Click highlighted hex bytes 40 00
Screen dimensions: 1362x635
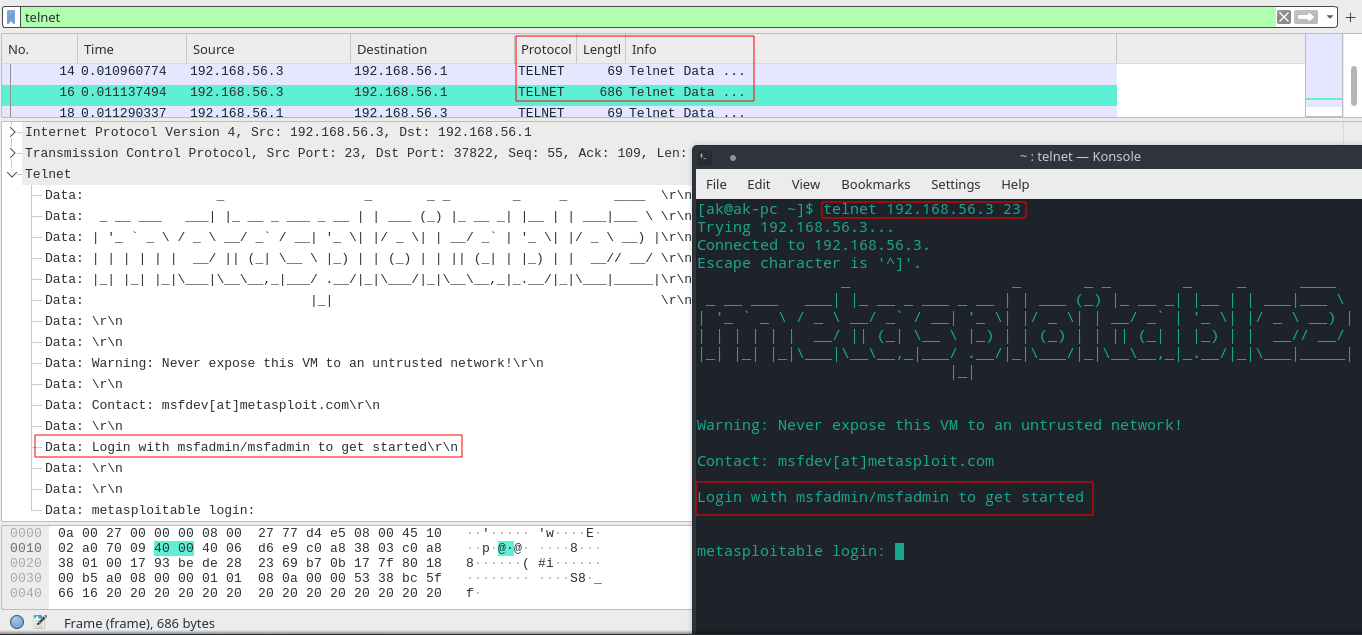tap(174, 548)
